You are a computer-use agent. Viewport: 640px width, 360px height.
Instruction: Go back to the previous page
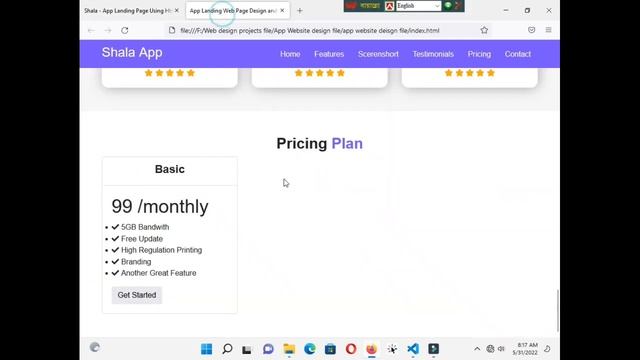click(x=91, y=30)
